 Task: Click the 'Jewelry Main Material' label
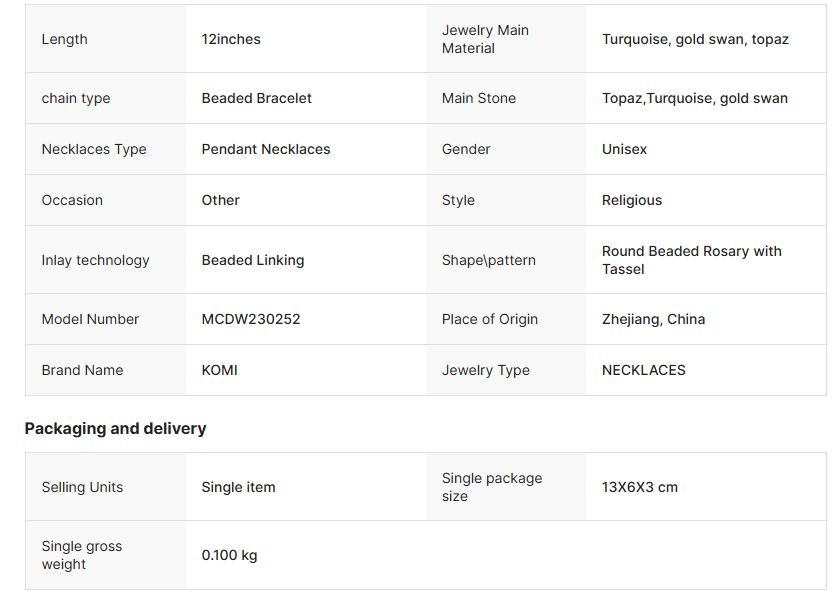tap(485, 39)
